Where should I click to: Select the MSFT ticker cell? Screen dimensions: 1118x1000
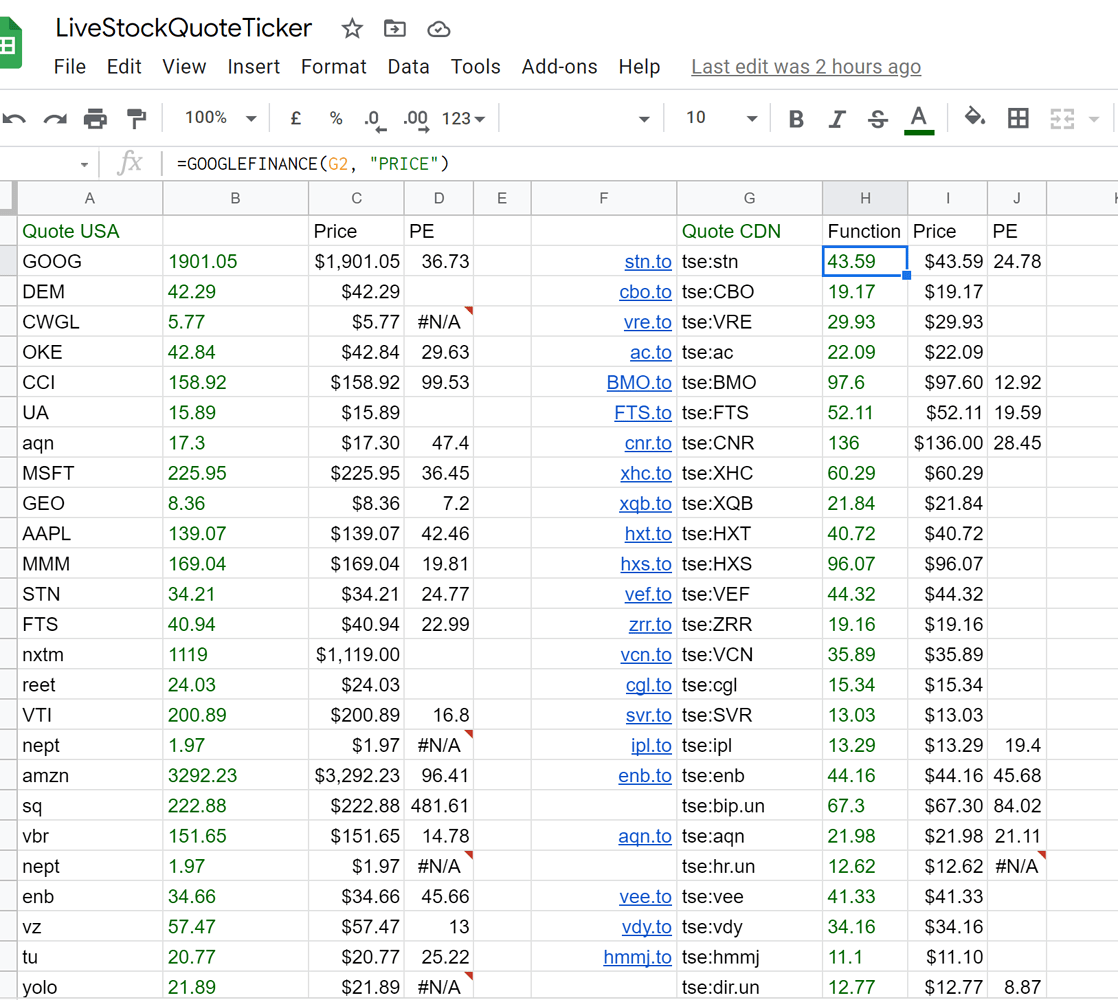(90, 473)
